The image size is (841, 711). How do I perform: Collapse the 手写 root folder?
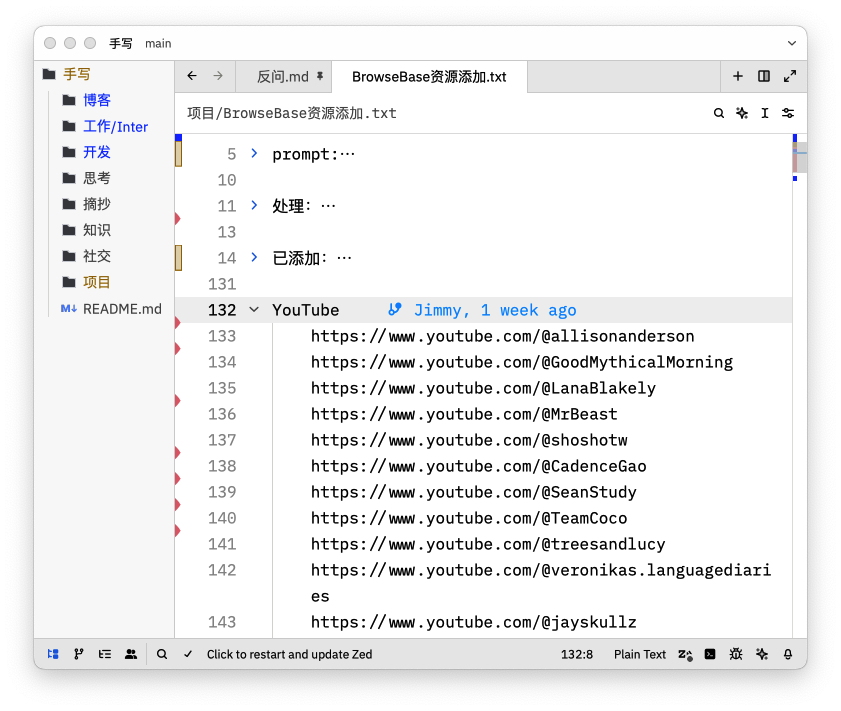tap(76, 74)
